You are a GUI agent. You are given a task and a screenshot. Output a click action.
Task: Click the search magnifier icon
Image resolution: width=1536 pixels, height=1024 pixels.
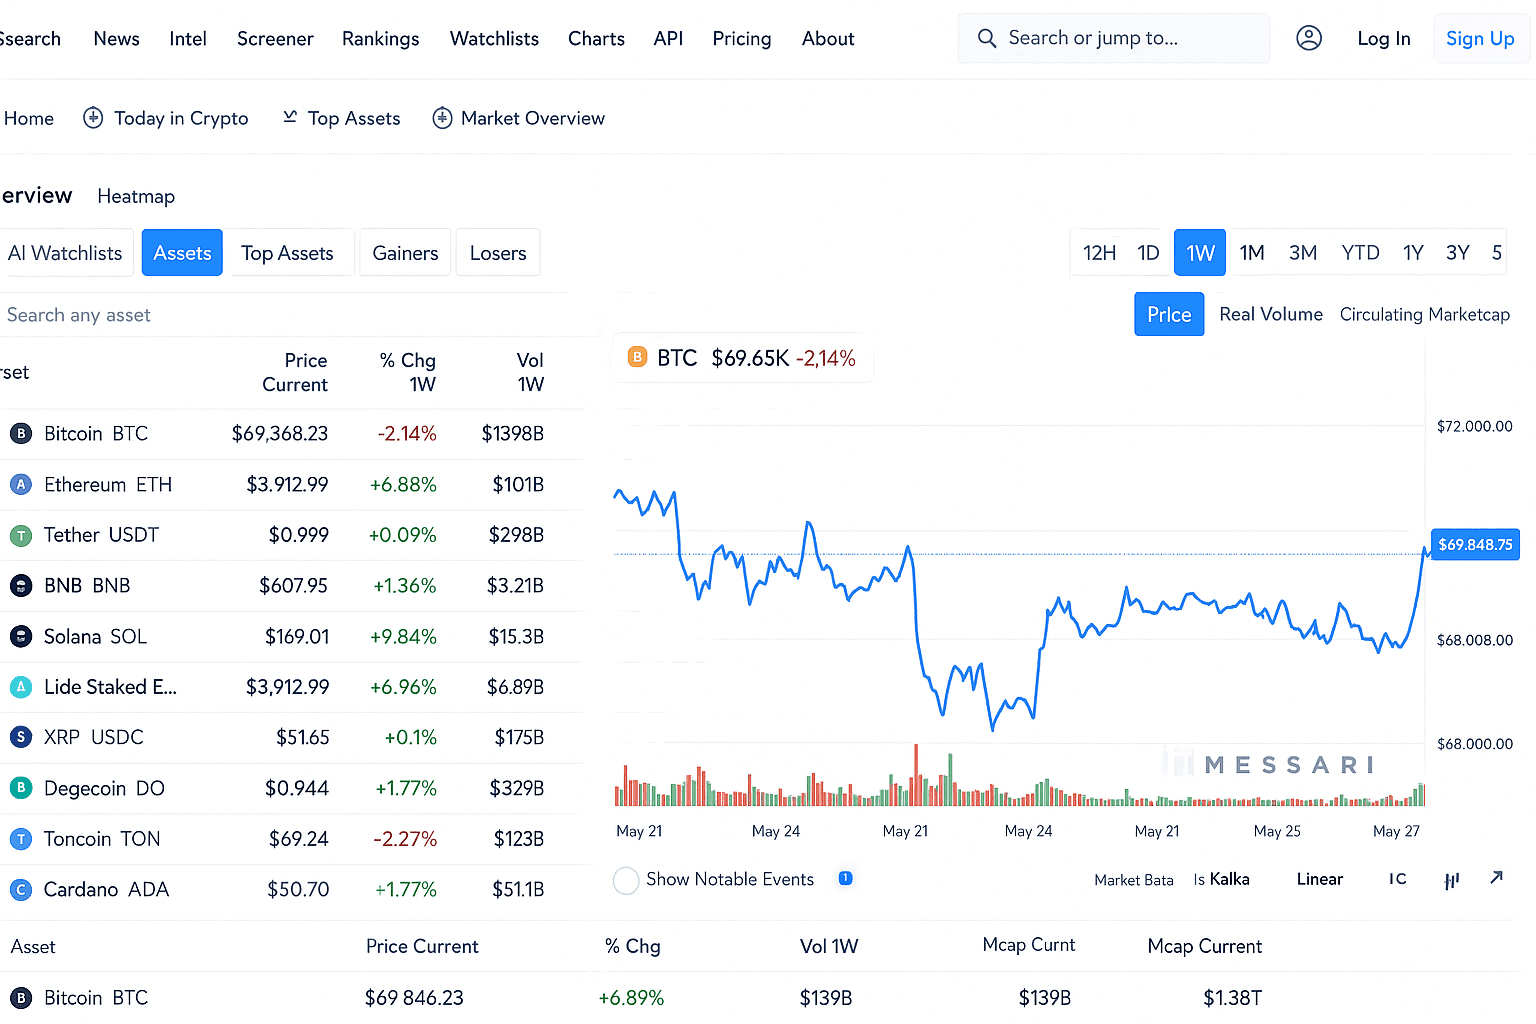[x=987, y=38]
